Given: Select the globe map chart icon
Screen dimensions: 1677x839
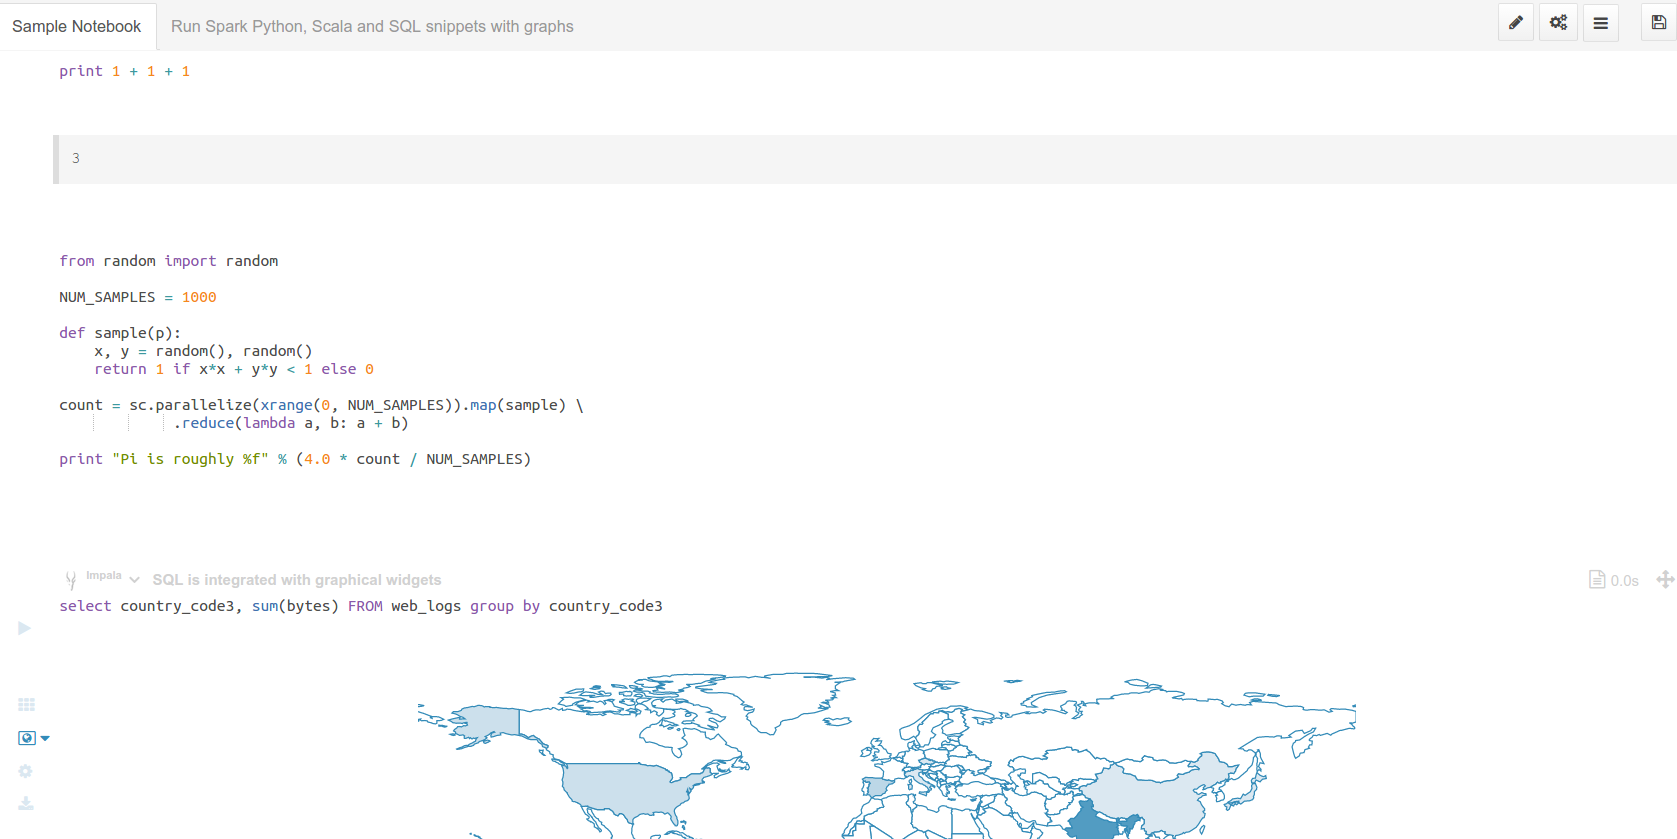Looking at the screenshot, I should point(27,738).
